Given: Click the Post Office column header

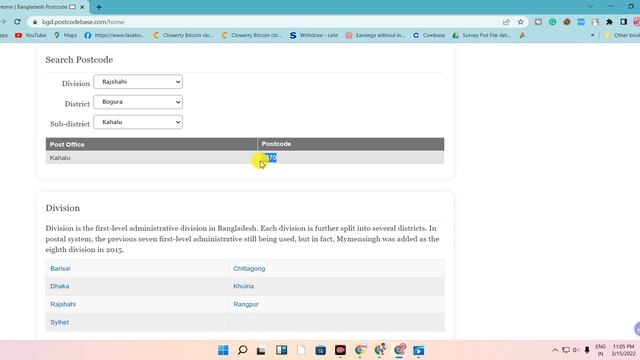Looking at the screenshot, I should pyautogui.click(x=151, y=144).
